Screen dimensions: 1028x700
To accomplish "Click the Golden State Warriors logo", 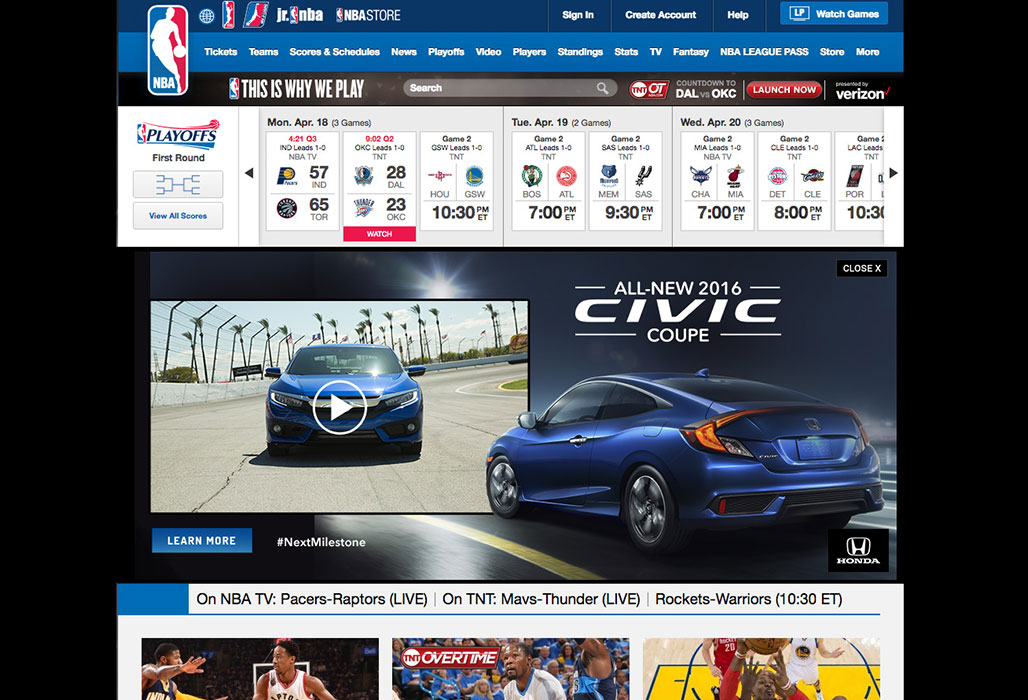I will point(474,176).
